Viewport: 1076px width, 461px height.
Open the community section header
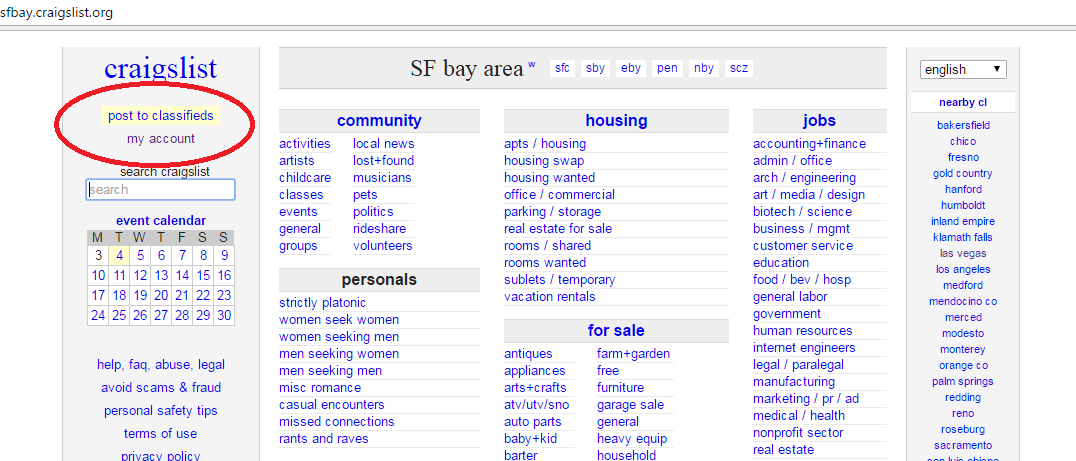(379, 121)
